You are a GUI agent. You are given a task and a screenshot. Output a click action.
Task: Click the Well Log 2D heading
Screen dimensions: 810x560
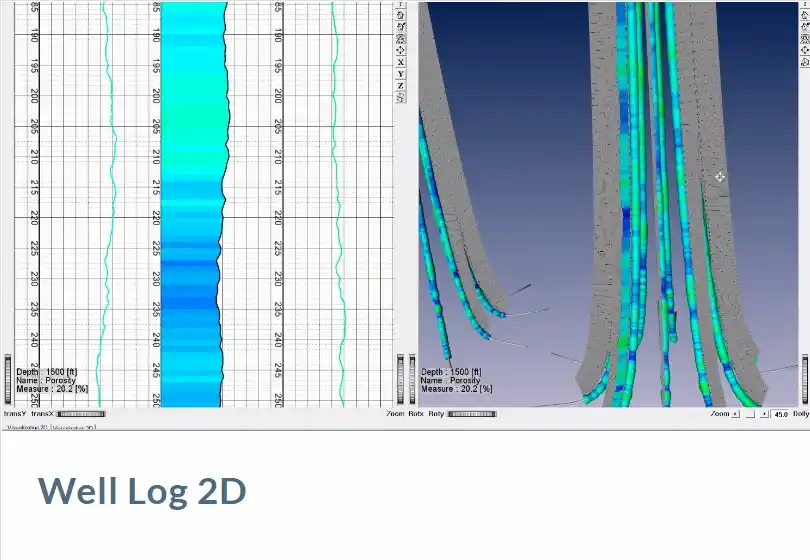(x=142, y=491)
